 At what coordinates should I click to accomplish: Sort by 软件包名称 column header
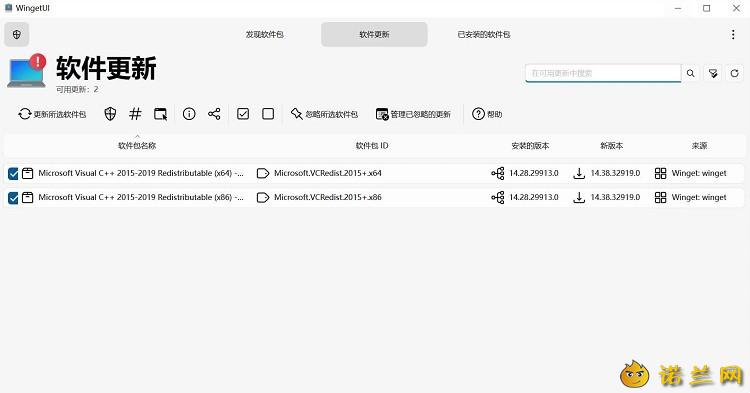pos(137,146)
